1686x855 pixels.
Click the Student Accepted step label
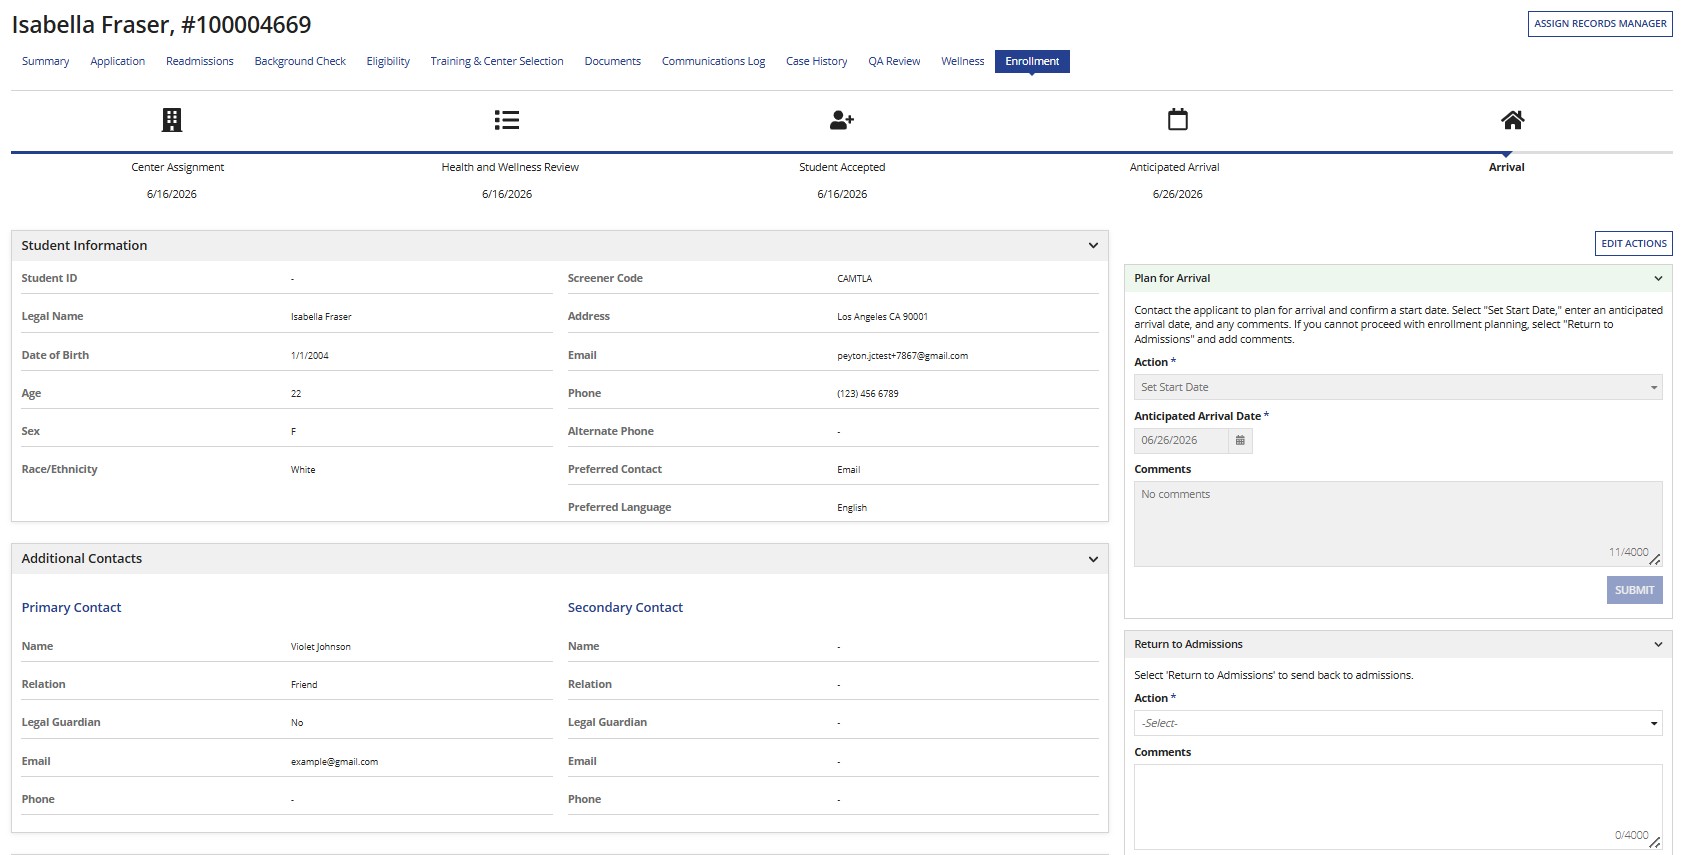(x=842, y=167)
